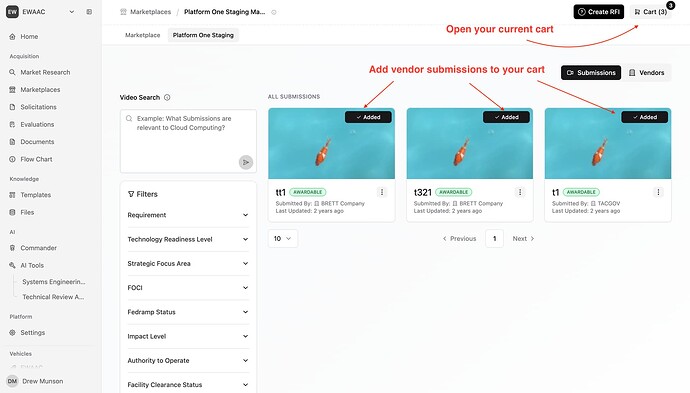This screenshot has width=690, height=393.
Task: Open Market Research page
Action: point(45,72)
